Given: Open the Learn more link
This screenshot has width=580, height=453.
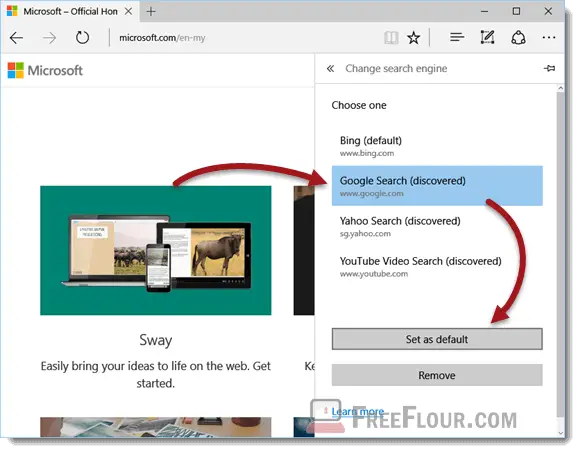Looking at the screenshot, I should 358,411.
